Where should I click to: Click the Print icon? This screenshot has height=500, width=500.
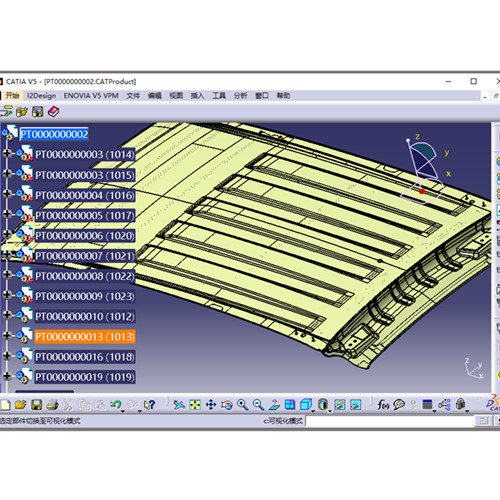click(52, 405)
